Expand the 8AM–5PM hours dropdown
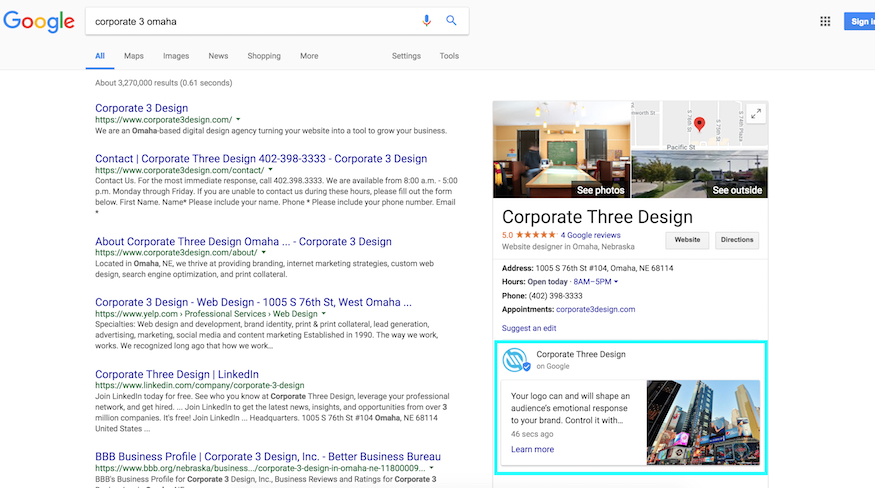The image size is (875, 488). coord(616,282)
